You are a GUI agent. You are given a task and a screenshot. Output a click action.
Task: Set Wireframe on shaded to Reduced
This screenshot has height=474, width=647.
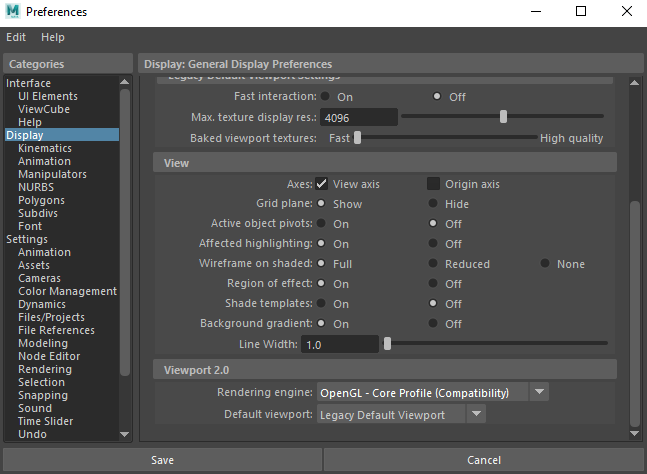pos(433,263)
